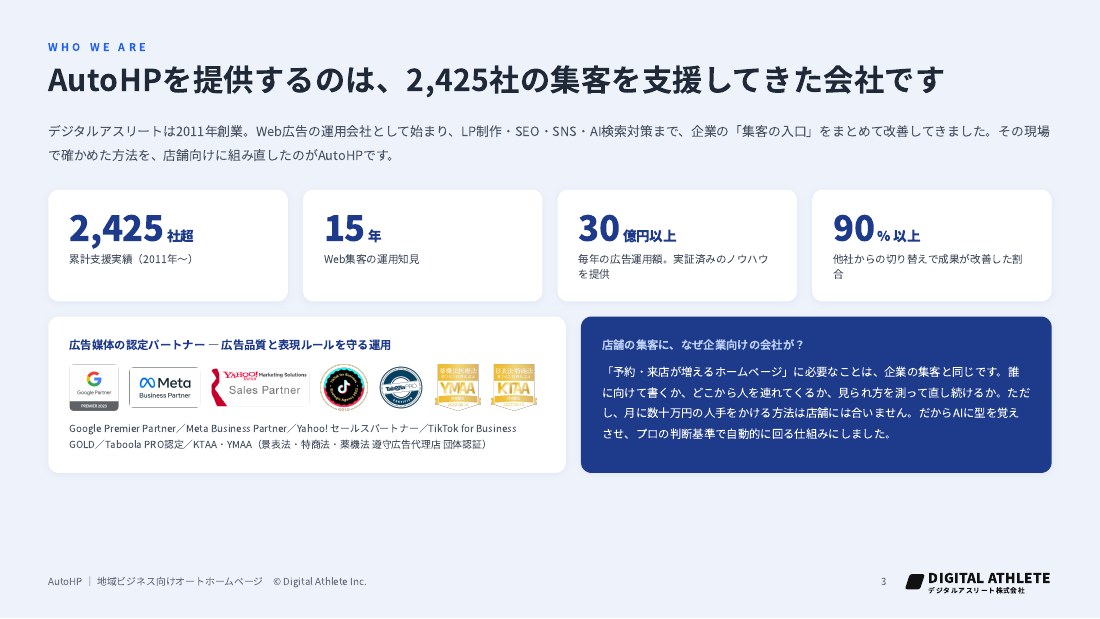Screen dimensions: 1100x619
Task: Click '店舗の集客に、なぜ企業向けの会社が？' heading
Action: (702, 345)
